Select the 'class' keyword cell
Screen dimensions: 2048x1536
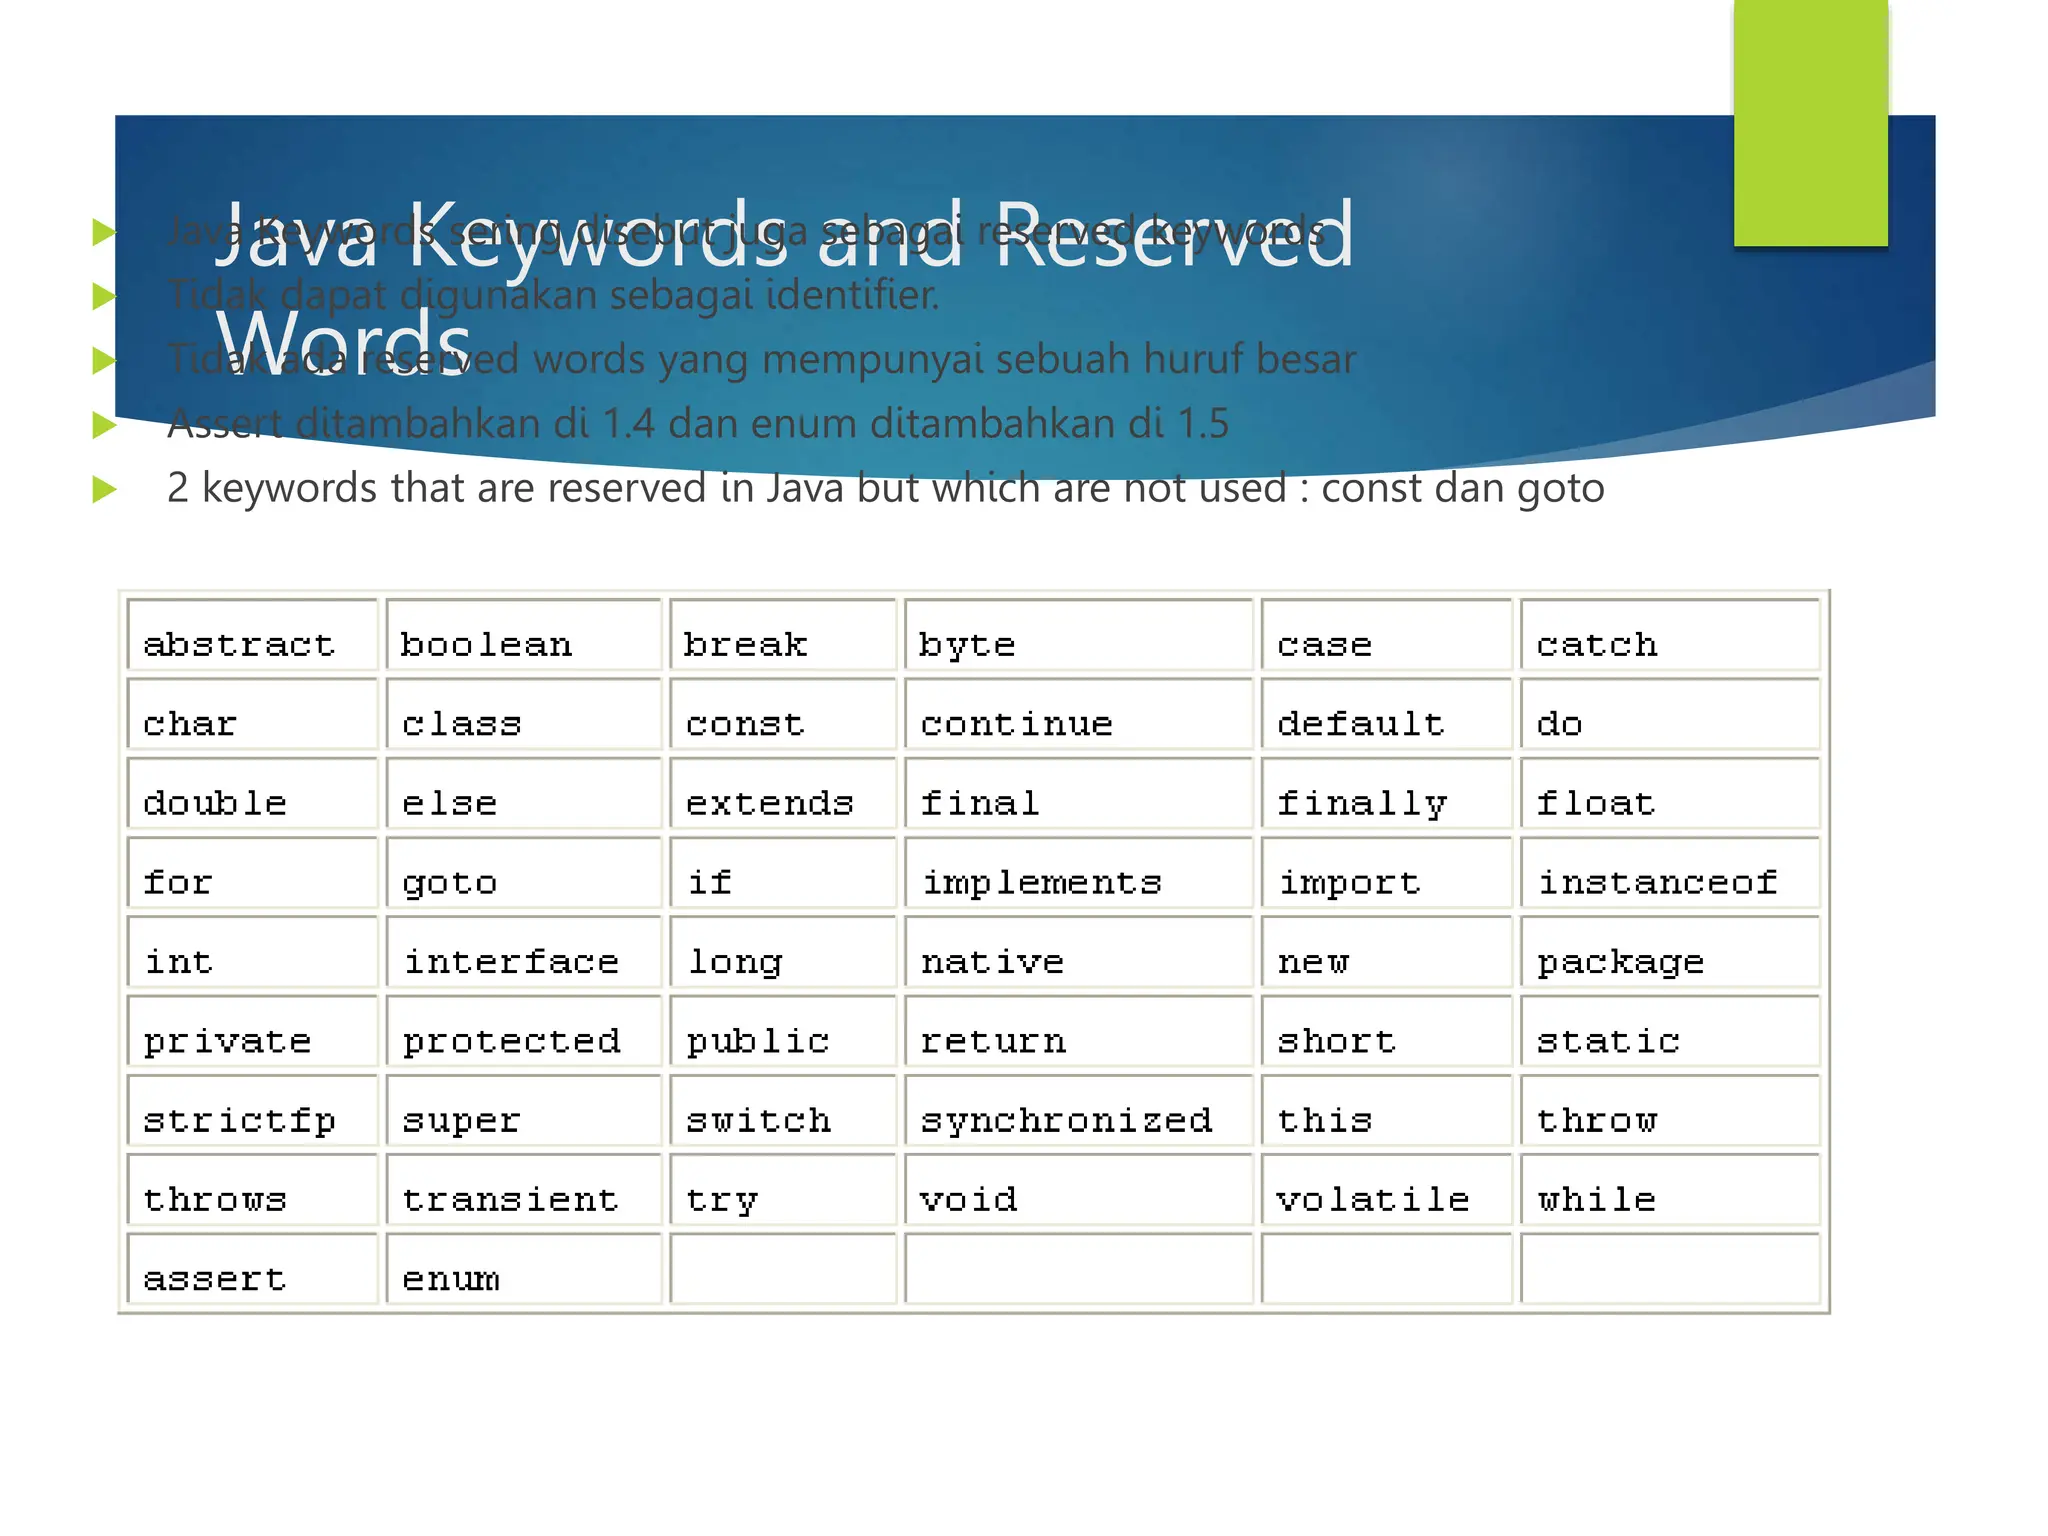[x=524, y=714]
